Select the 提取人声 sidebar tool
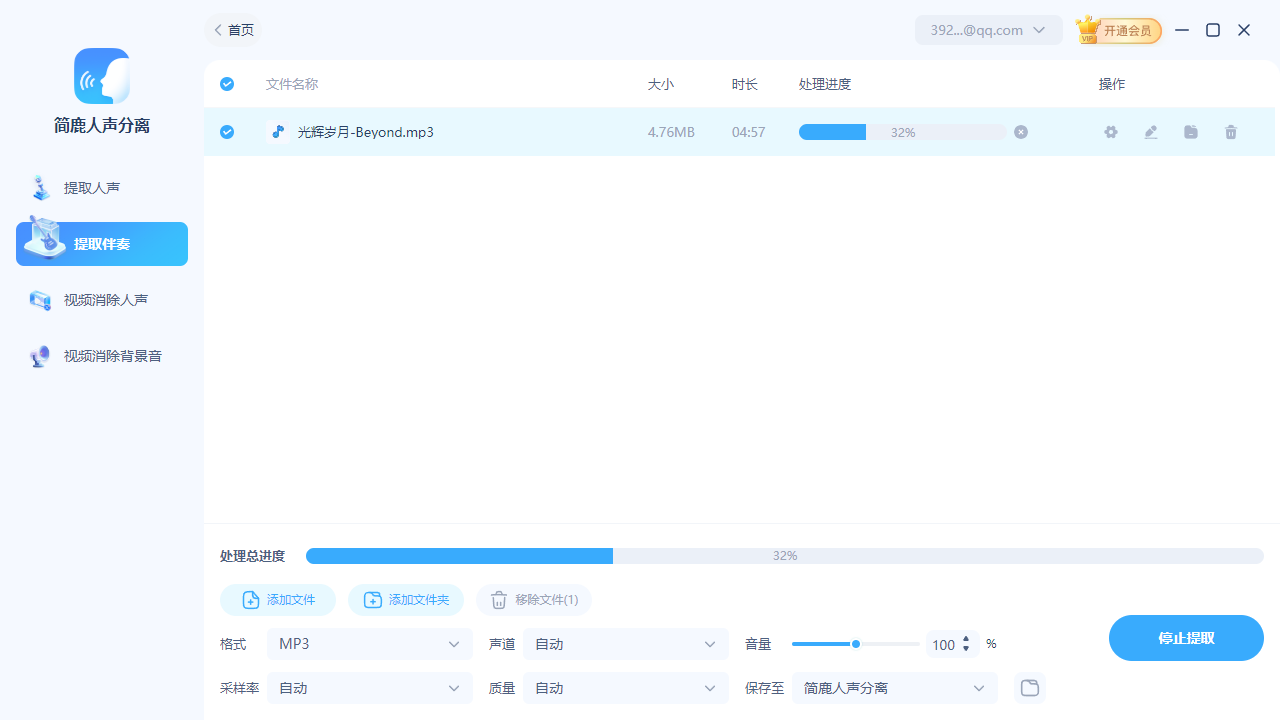 point(101,187)
